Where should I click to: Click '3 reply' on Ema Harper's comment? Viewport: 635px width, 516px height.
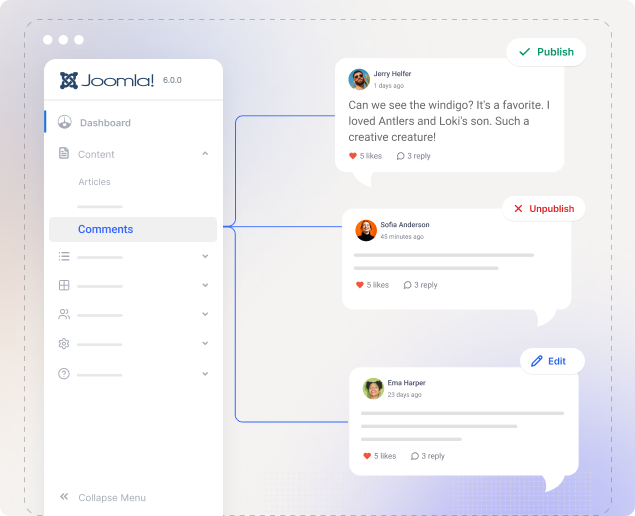(433, 456)
